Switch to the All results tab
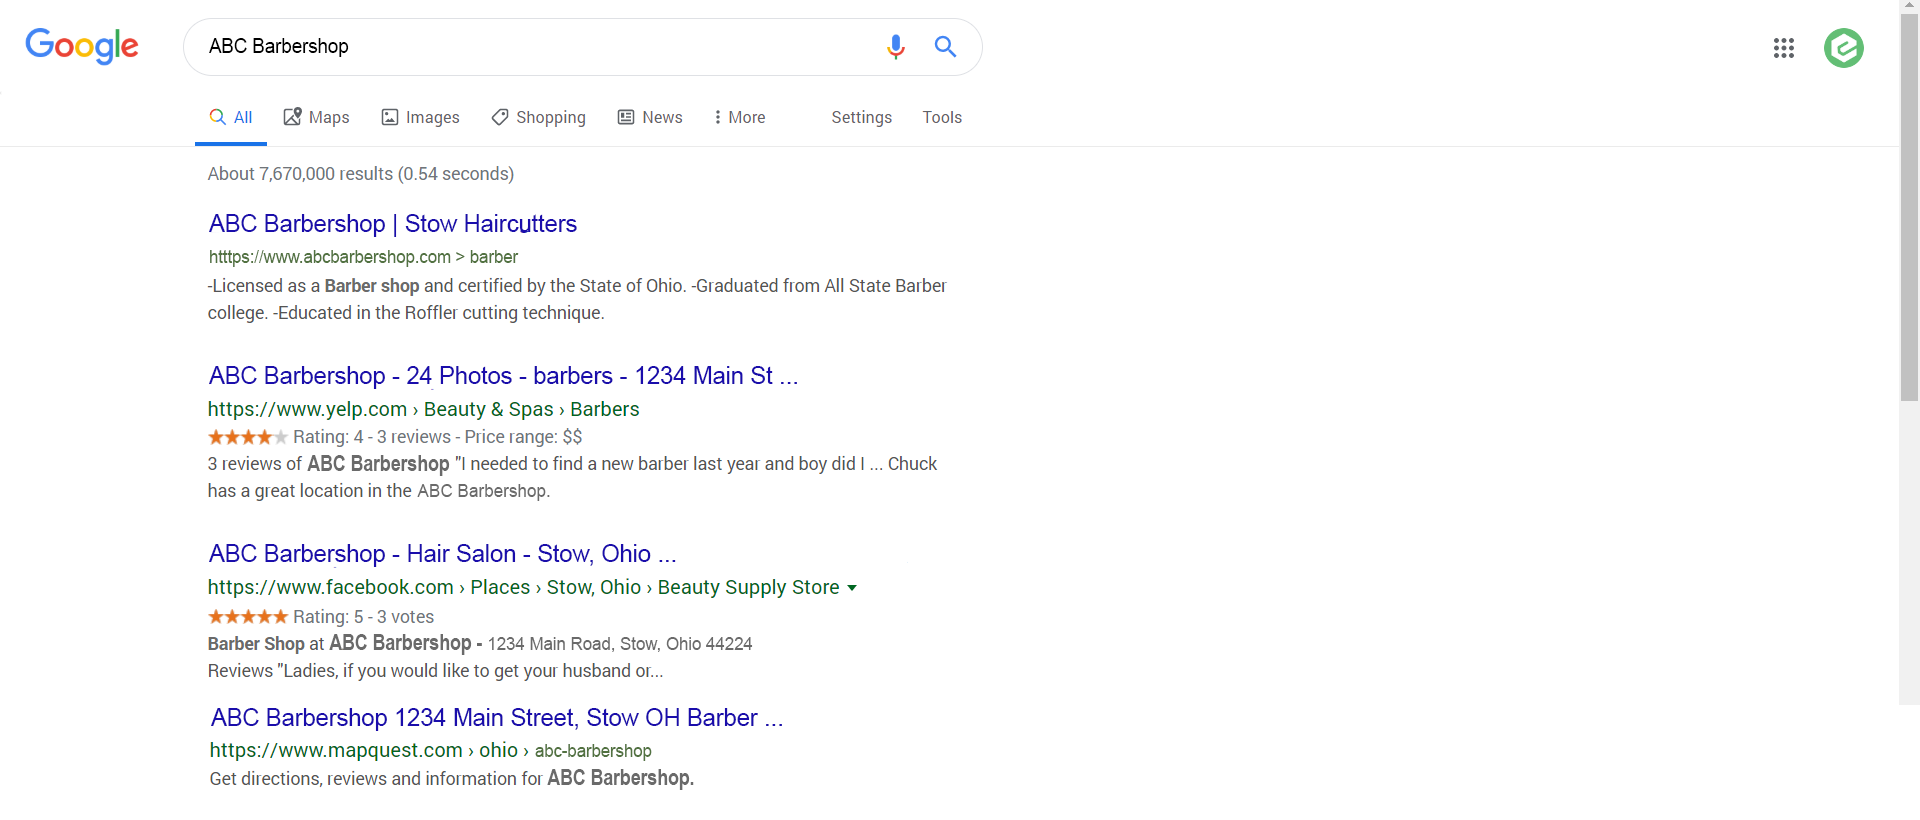Viewport: 1920px width, 820px height. pyautogui.click(x=231, y=117)
